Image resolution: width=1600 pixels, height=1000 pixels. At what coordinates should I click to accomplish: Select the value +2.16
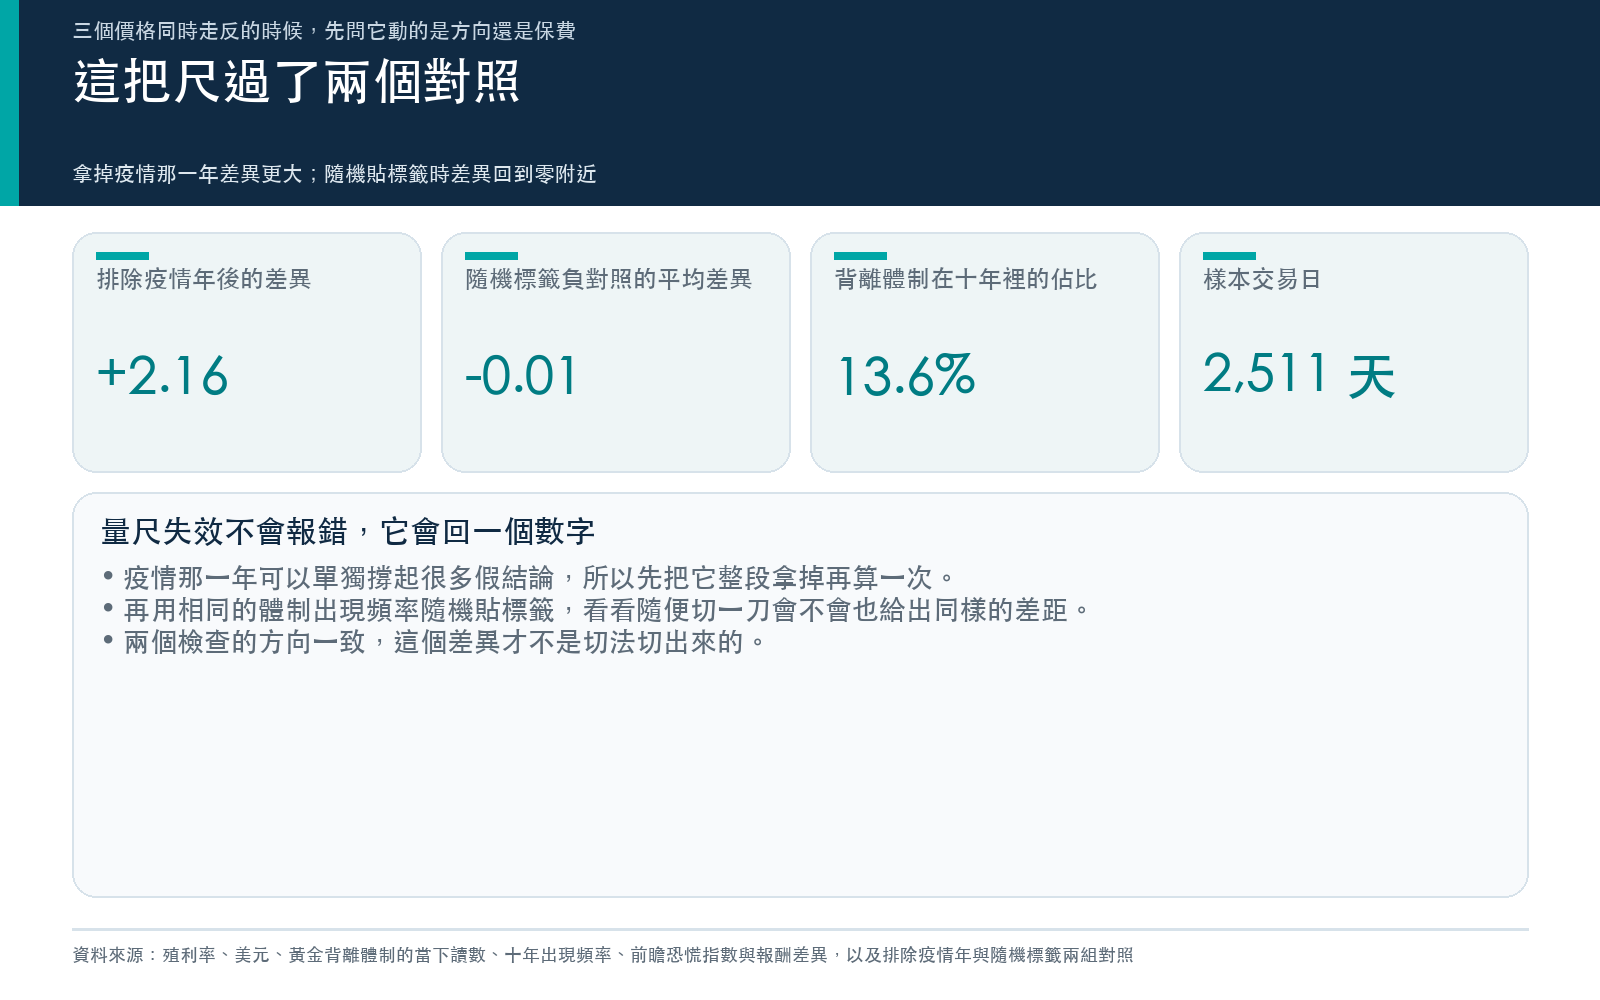point(163,376)
